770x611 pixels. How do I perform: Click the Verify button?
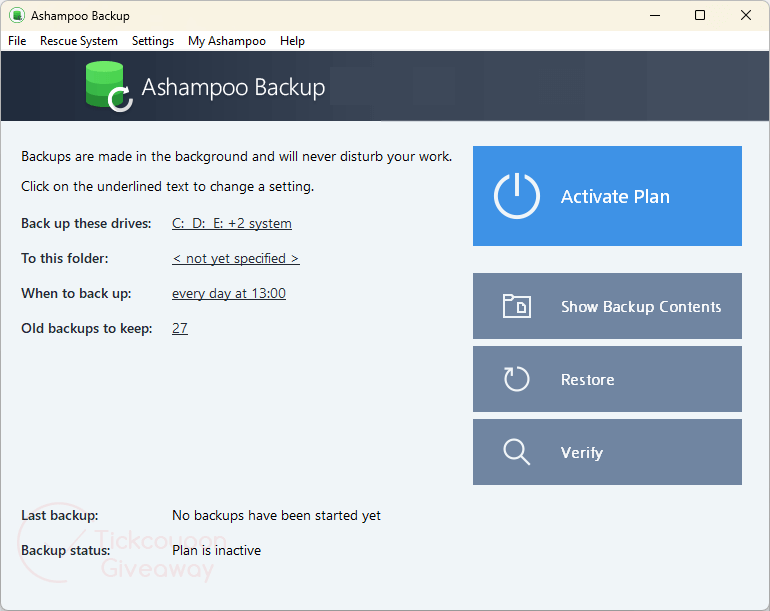tap(607, 452)
